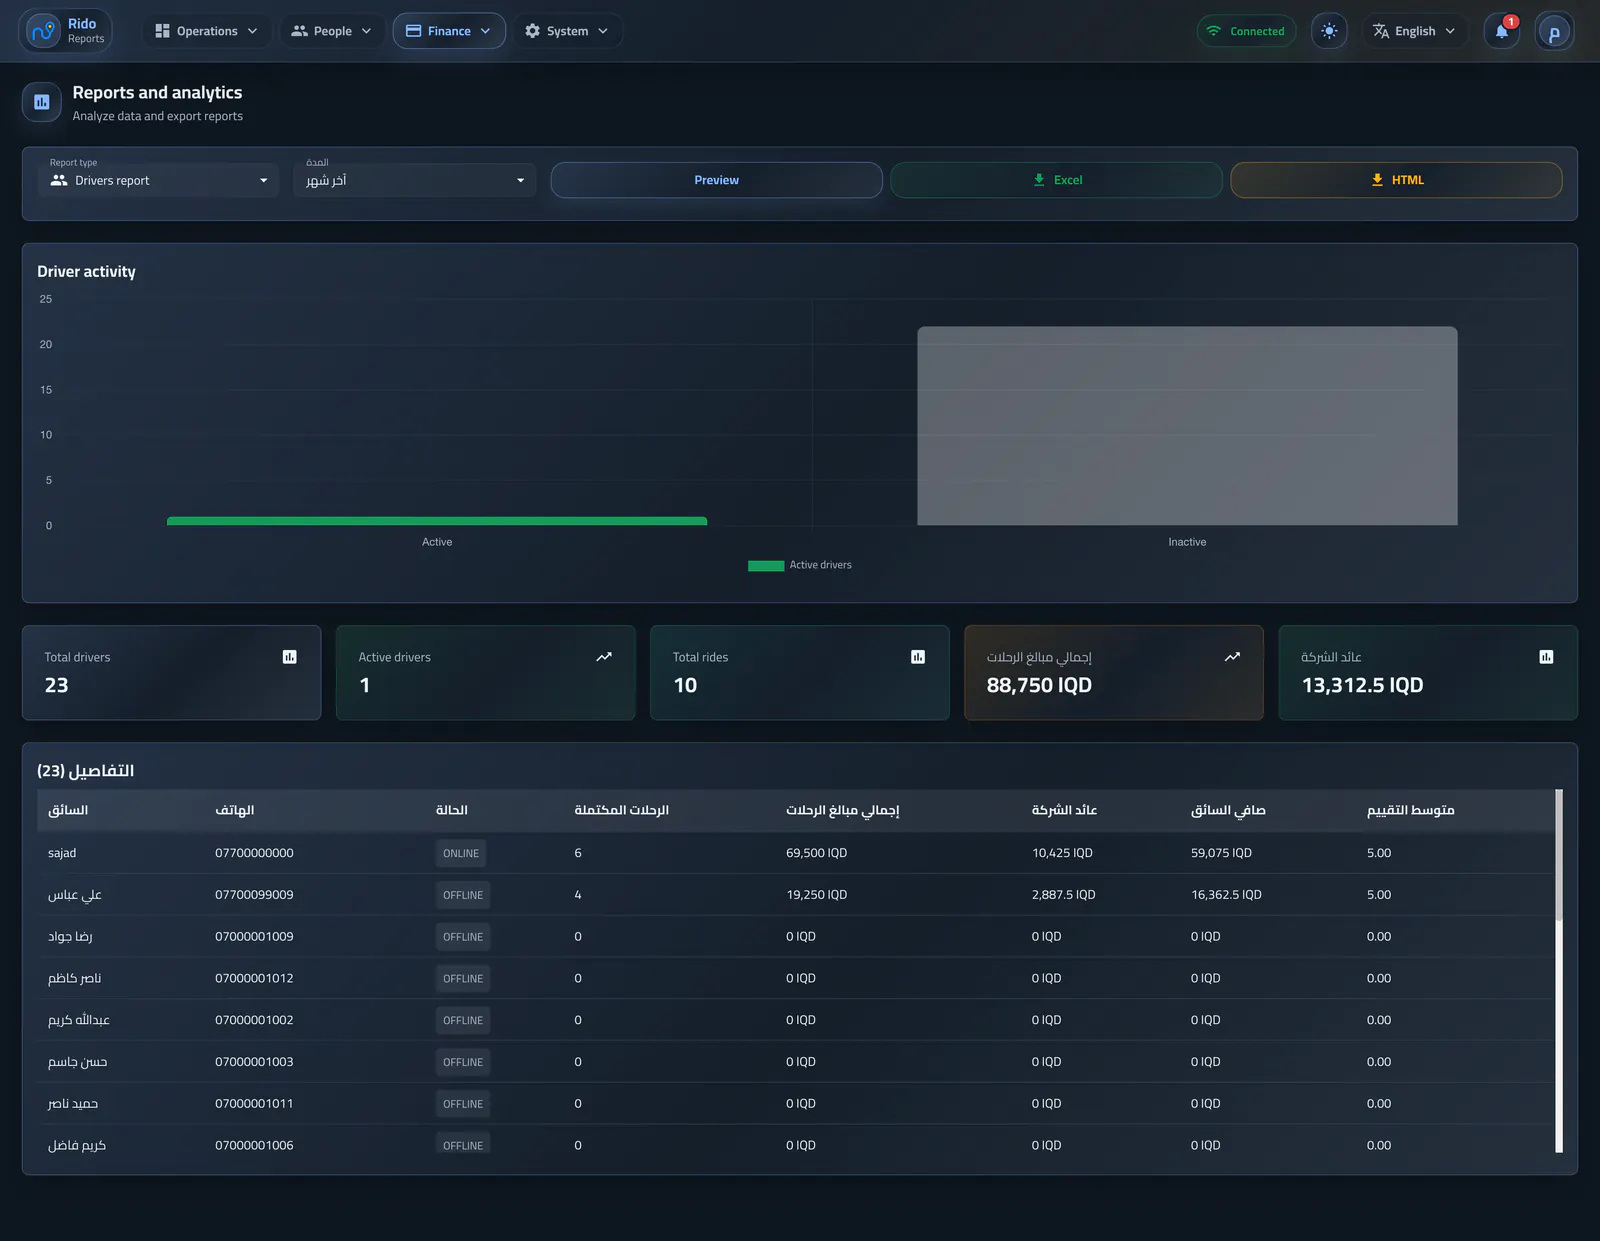Open the System menu
The width and height of the screenshot is (1600, 1241).
567,31
